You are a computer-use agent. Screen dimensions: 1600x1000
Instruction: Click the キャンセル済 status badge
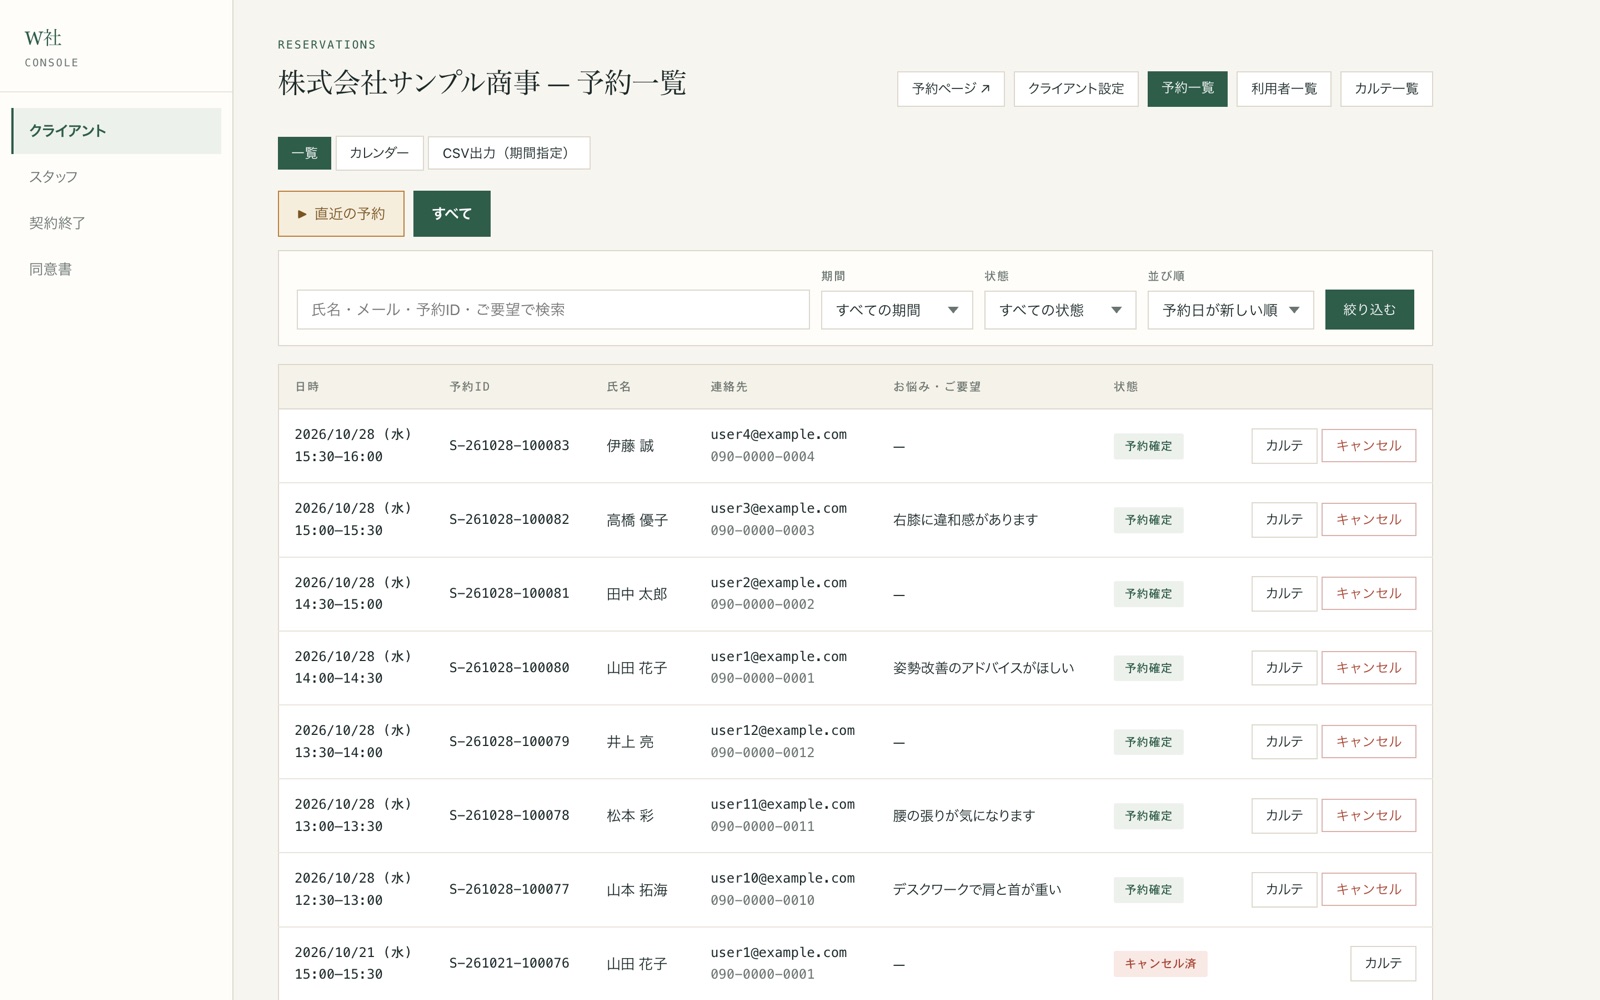coord(1160,964)
